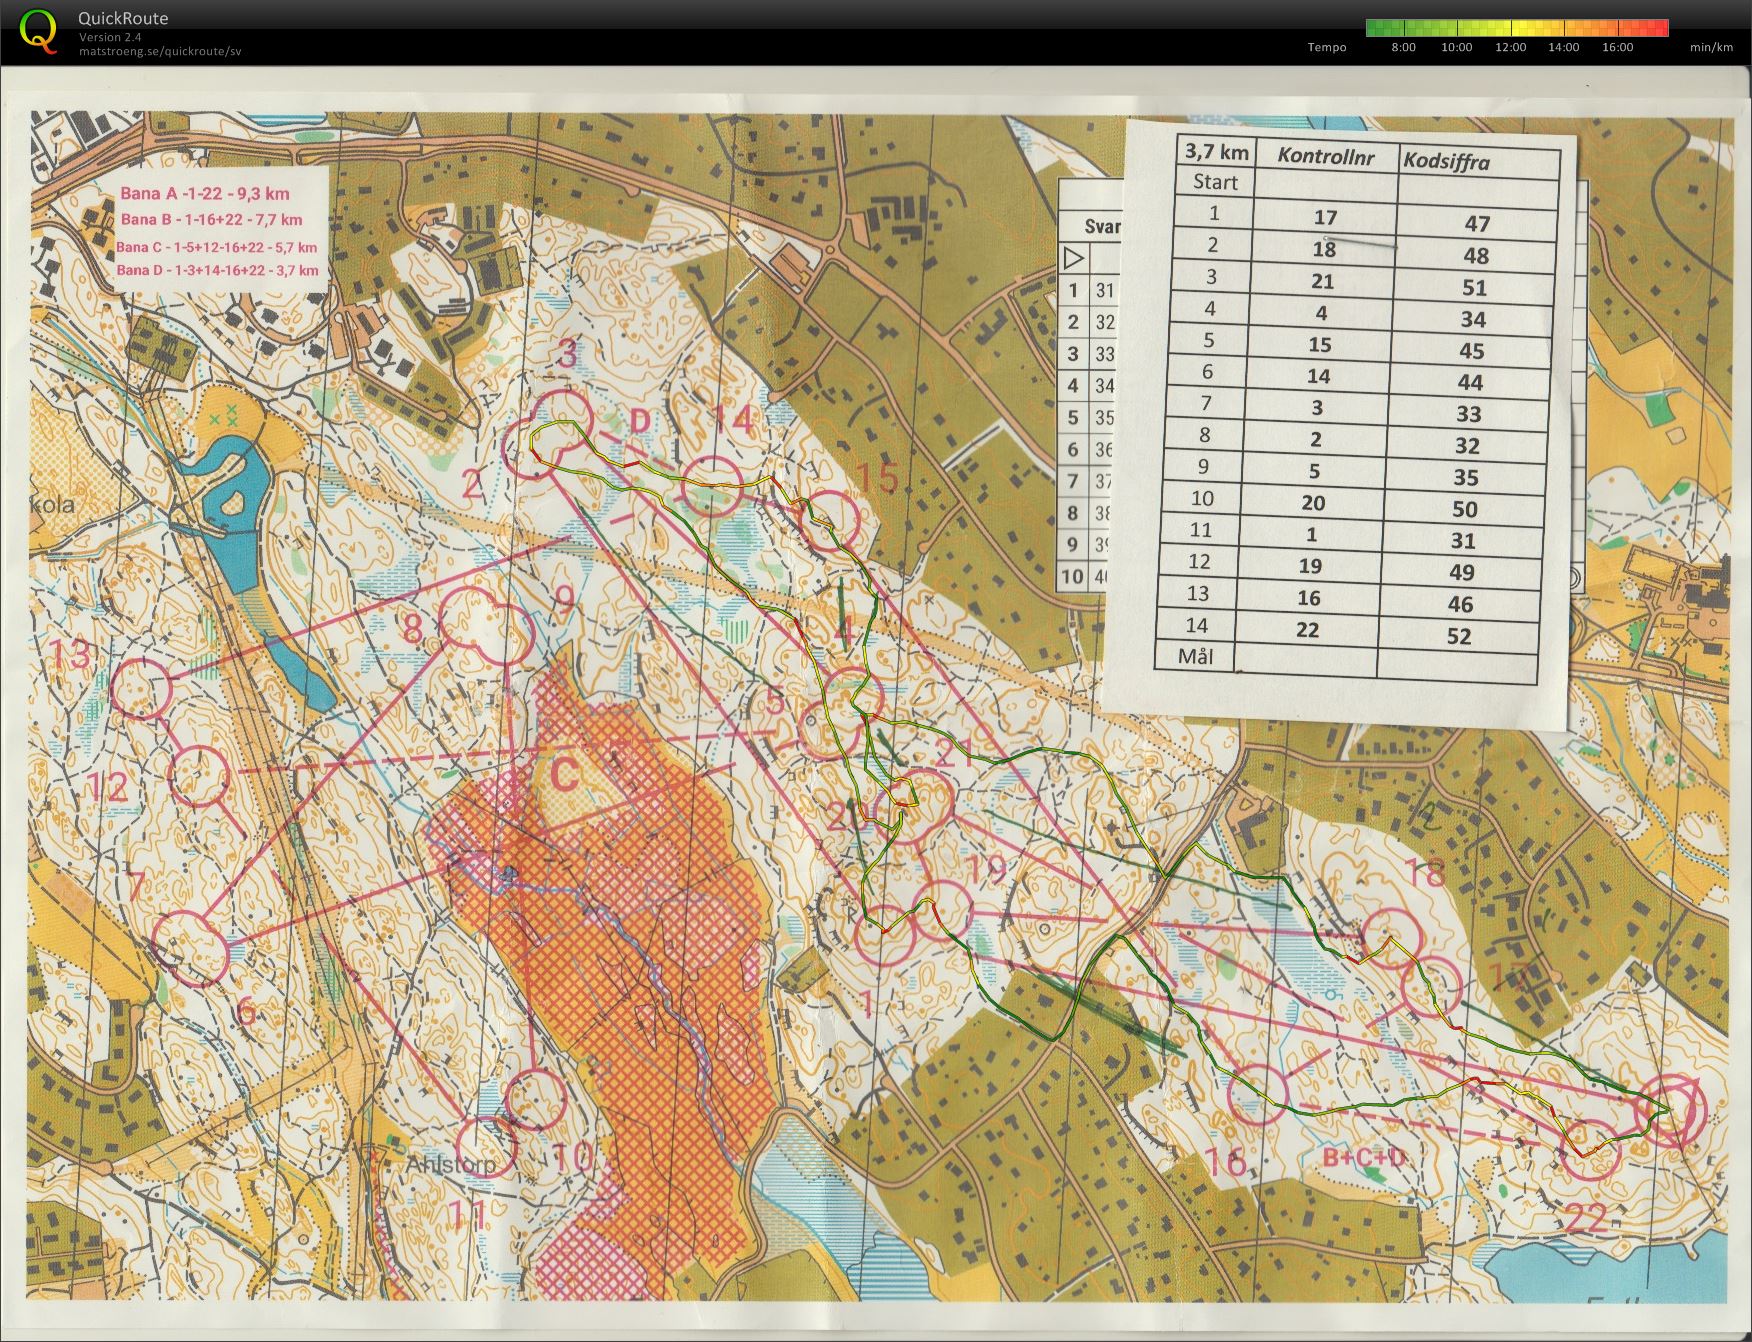
Task: Click the control circle numbered 15
Action: click(x=831, y=522)
